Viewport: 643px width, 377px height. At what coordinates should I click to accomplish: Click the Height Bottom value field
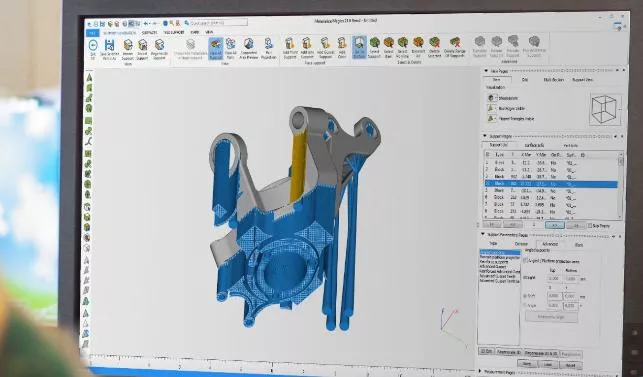[x=571, y=279]
